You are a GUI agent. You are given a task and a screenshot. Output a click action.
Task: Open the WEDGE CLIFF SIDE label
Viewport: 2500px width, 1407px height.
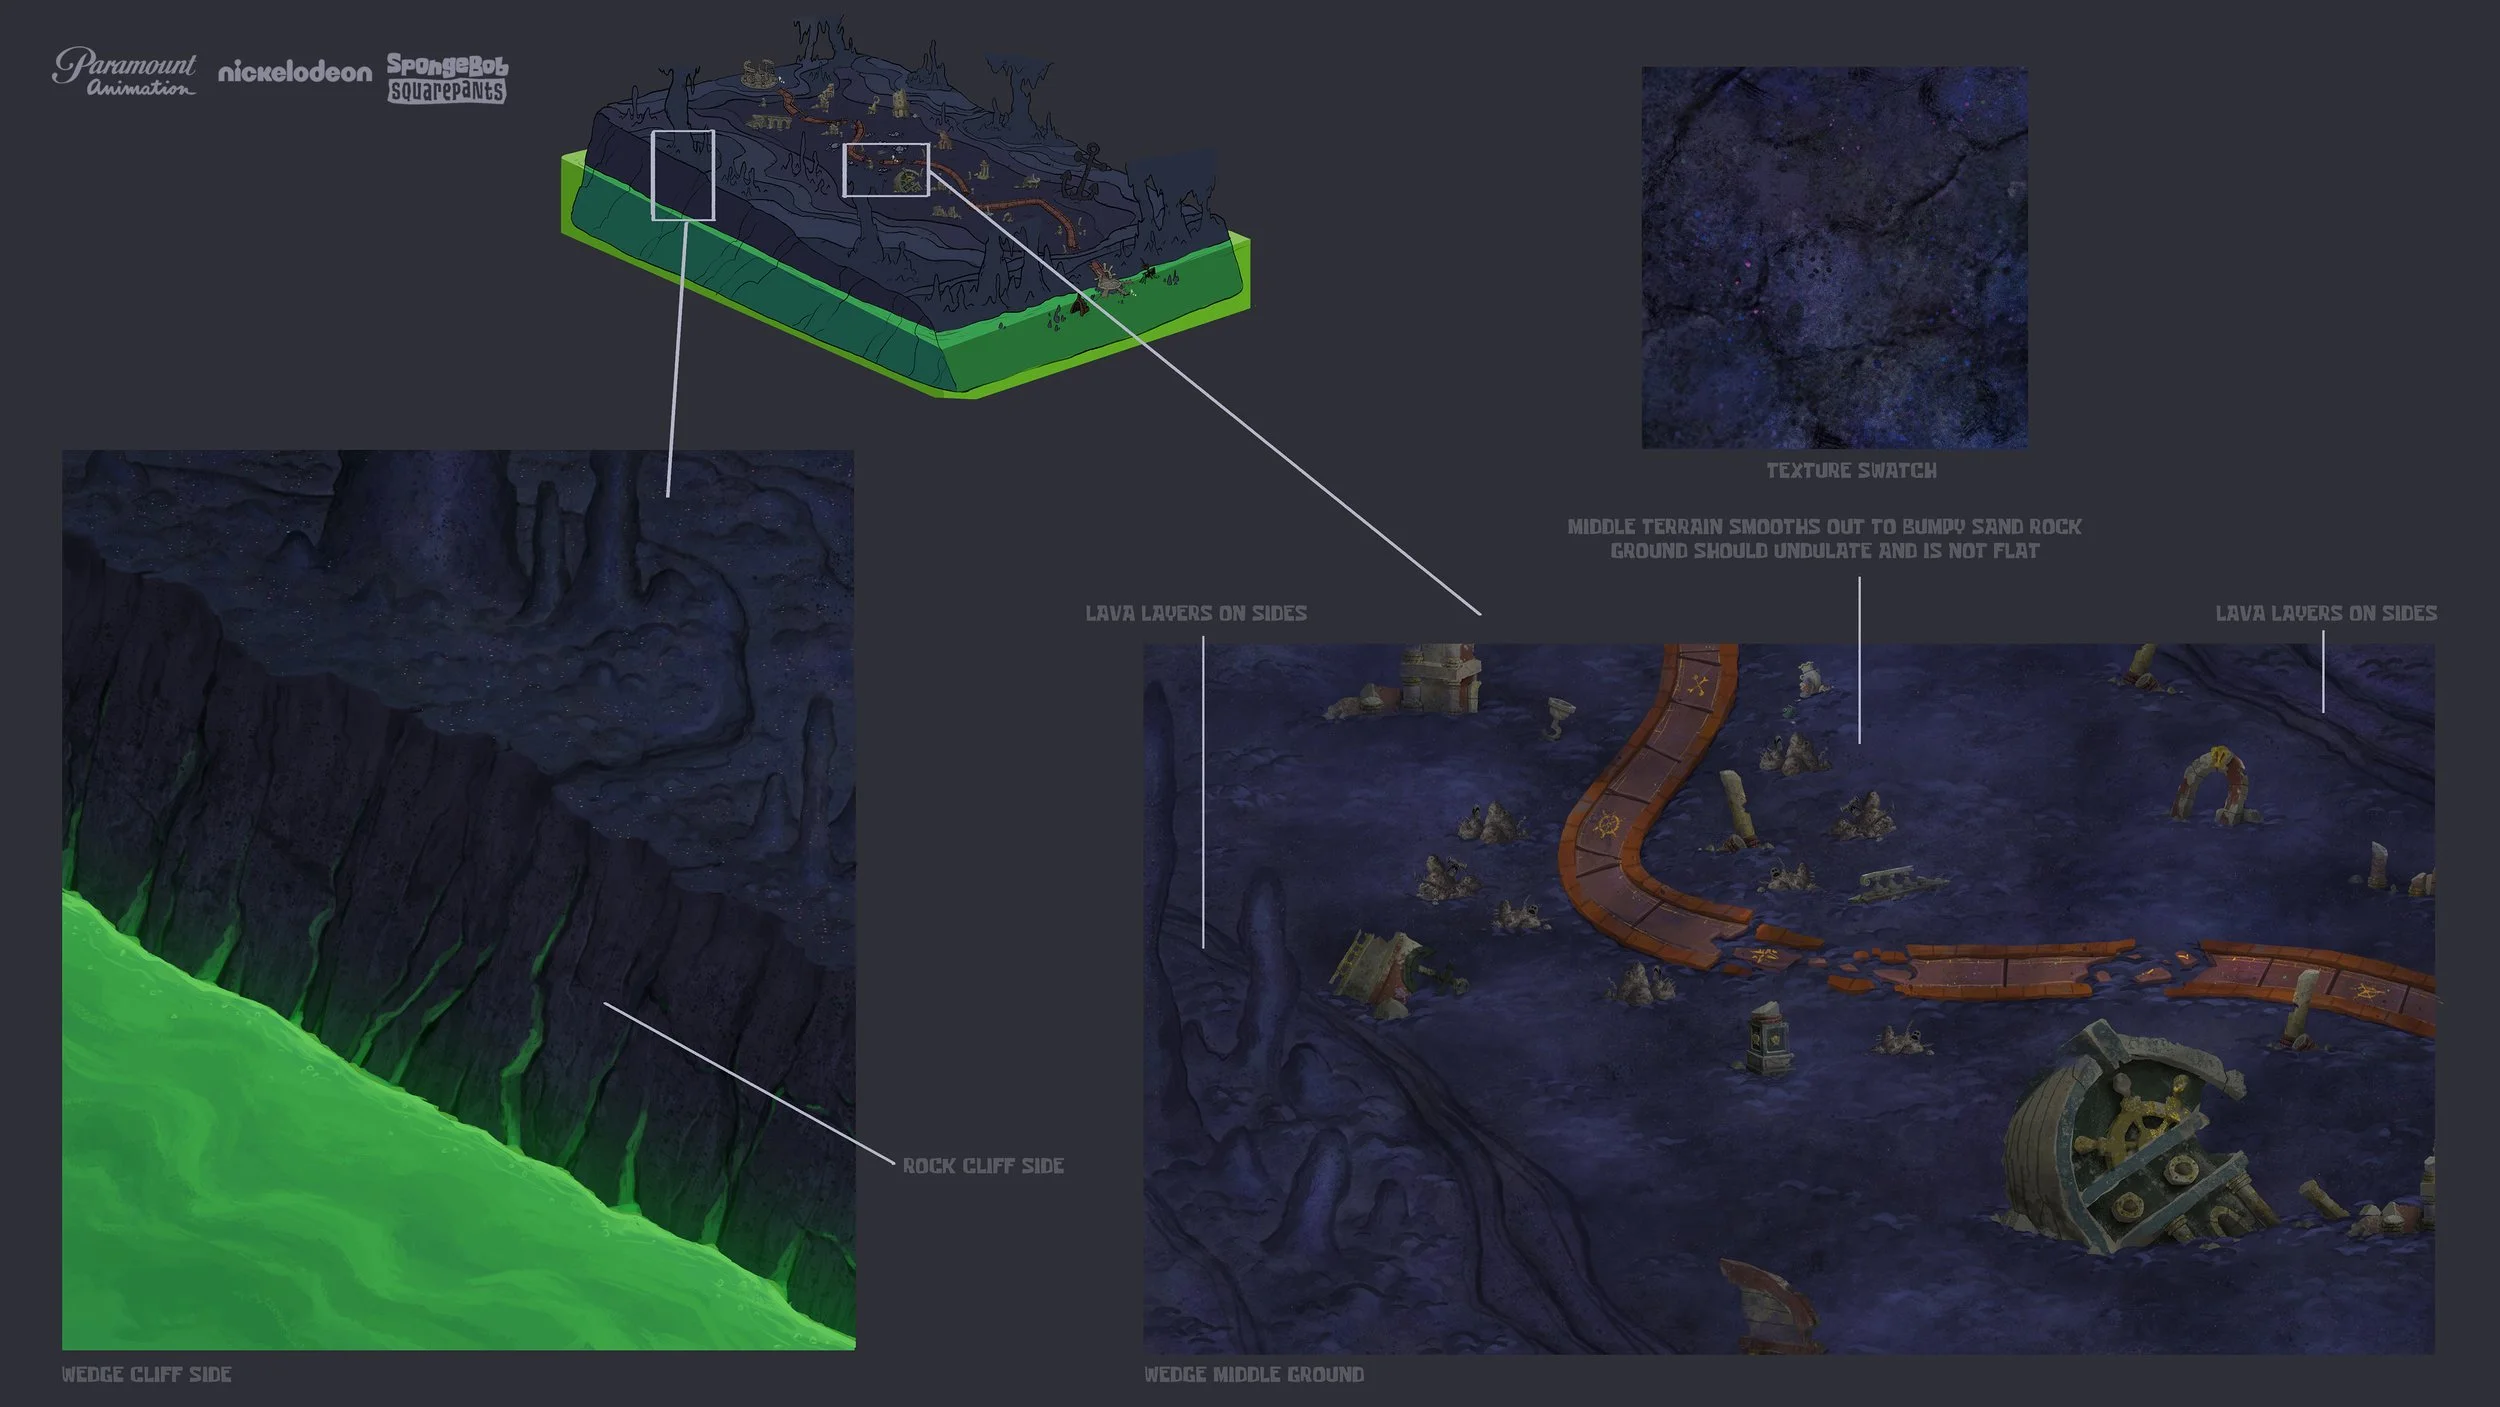pos(148,1375)
